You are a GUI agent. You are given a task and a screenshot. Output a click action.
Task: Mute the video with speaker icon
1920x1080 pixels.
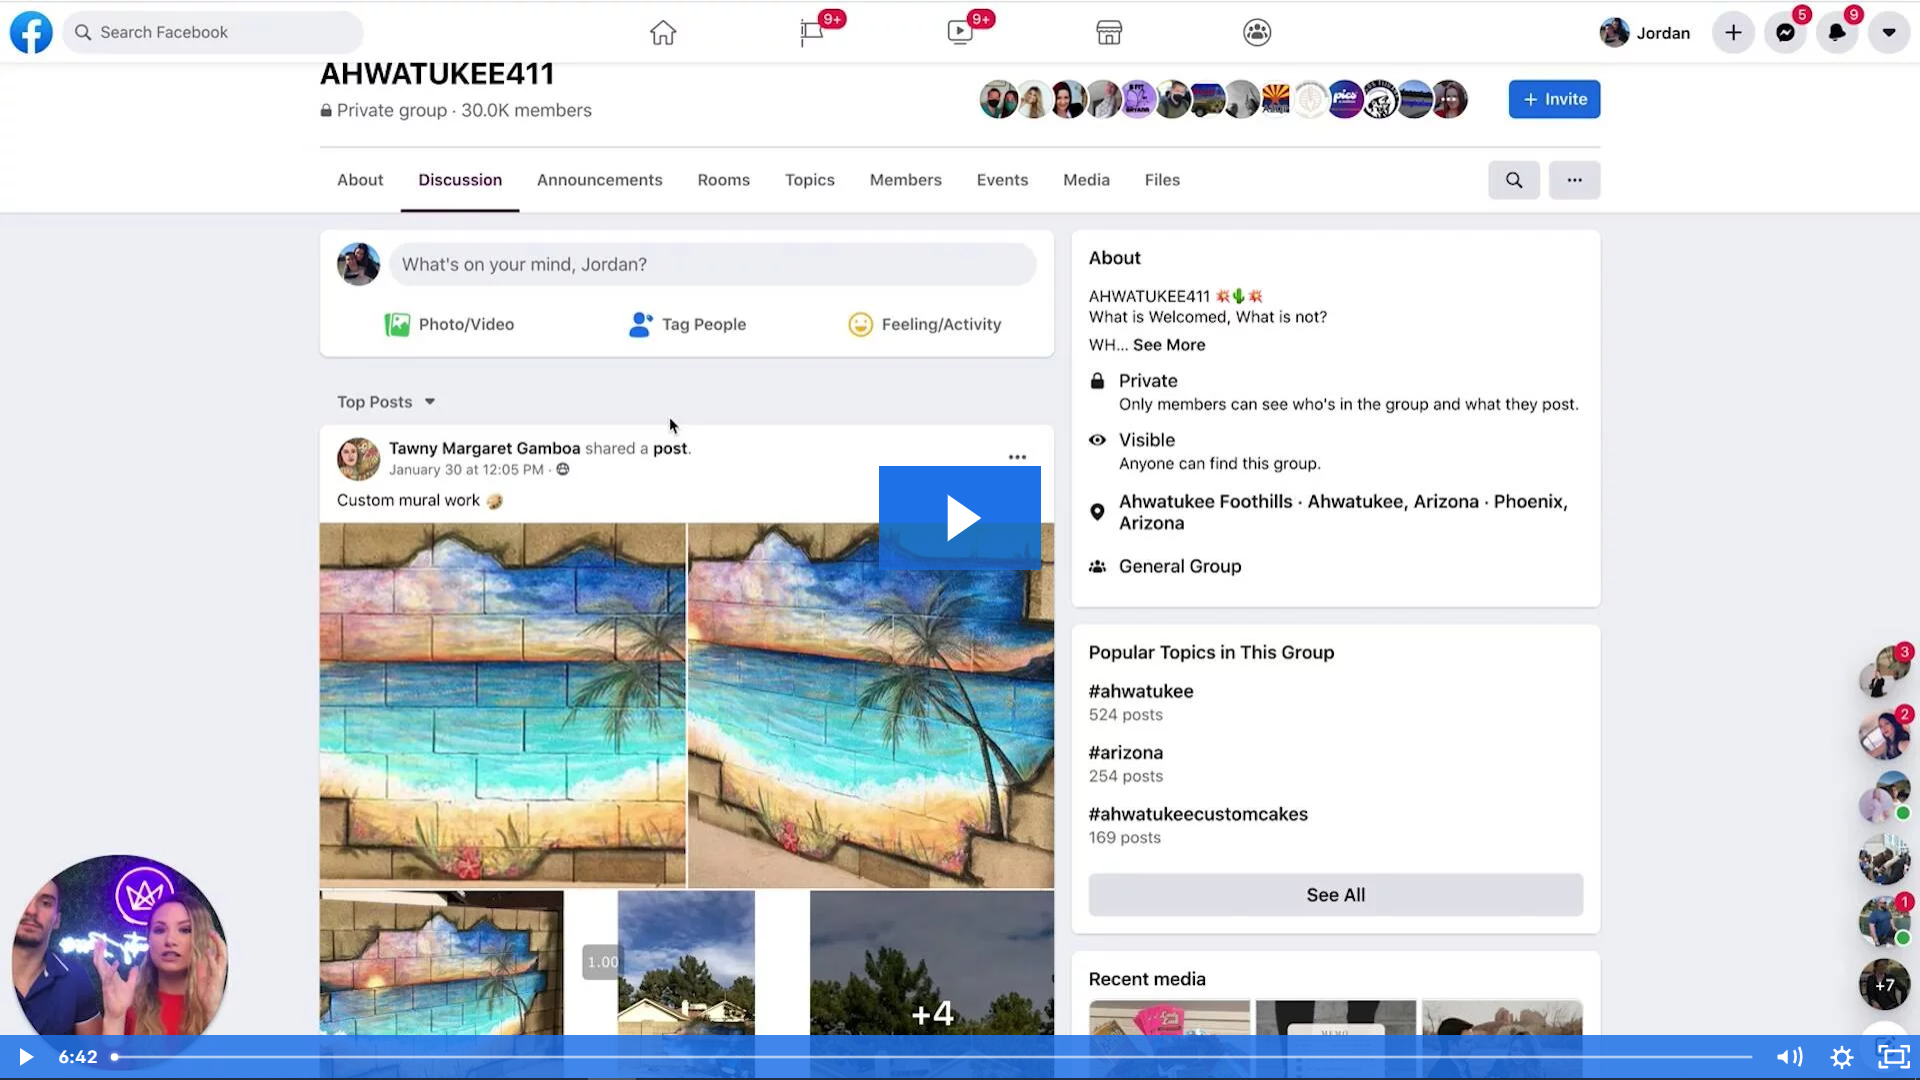tap(1789, 1057)
